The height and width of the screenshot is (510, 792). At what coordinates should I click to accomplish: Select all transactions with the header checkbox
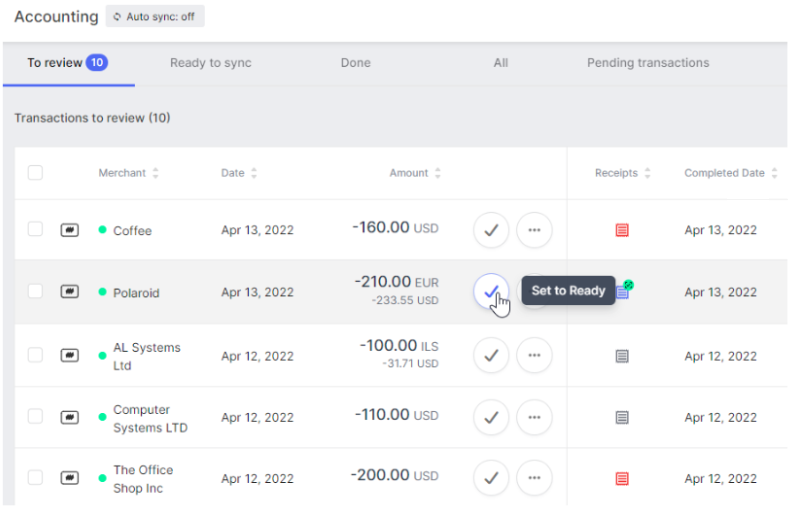pos(35,173)
